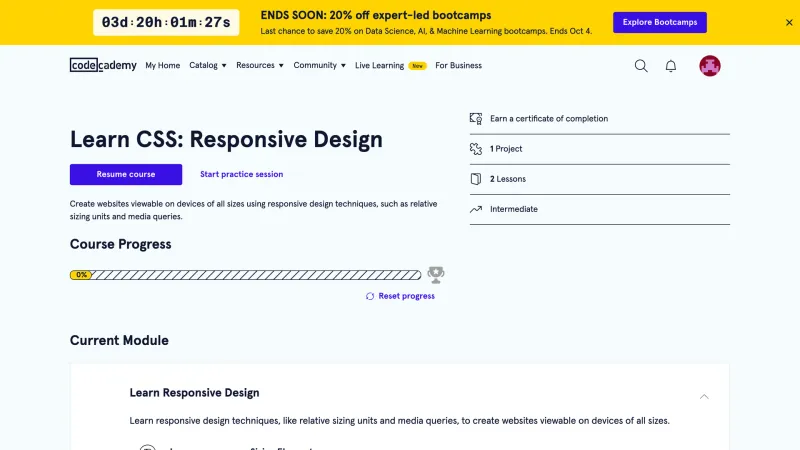This screenshot has width=800, height=450.
Task: Click the Explore Bootcamps button
Action: point(660,22)
